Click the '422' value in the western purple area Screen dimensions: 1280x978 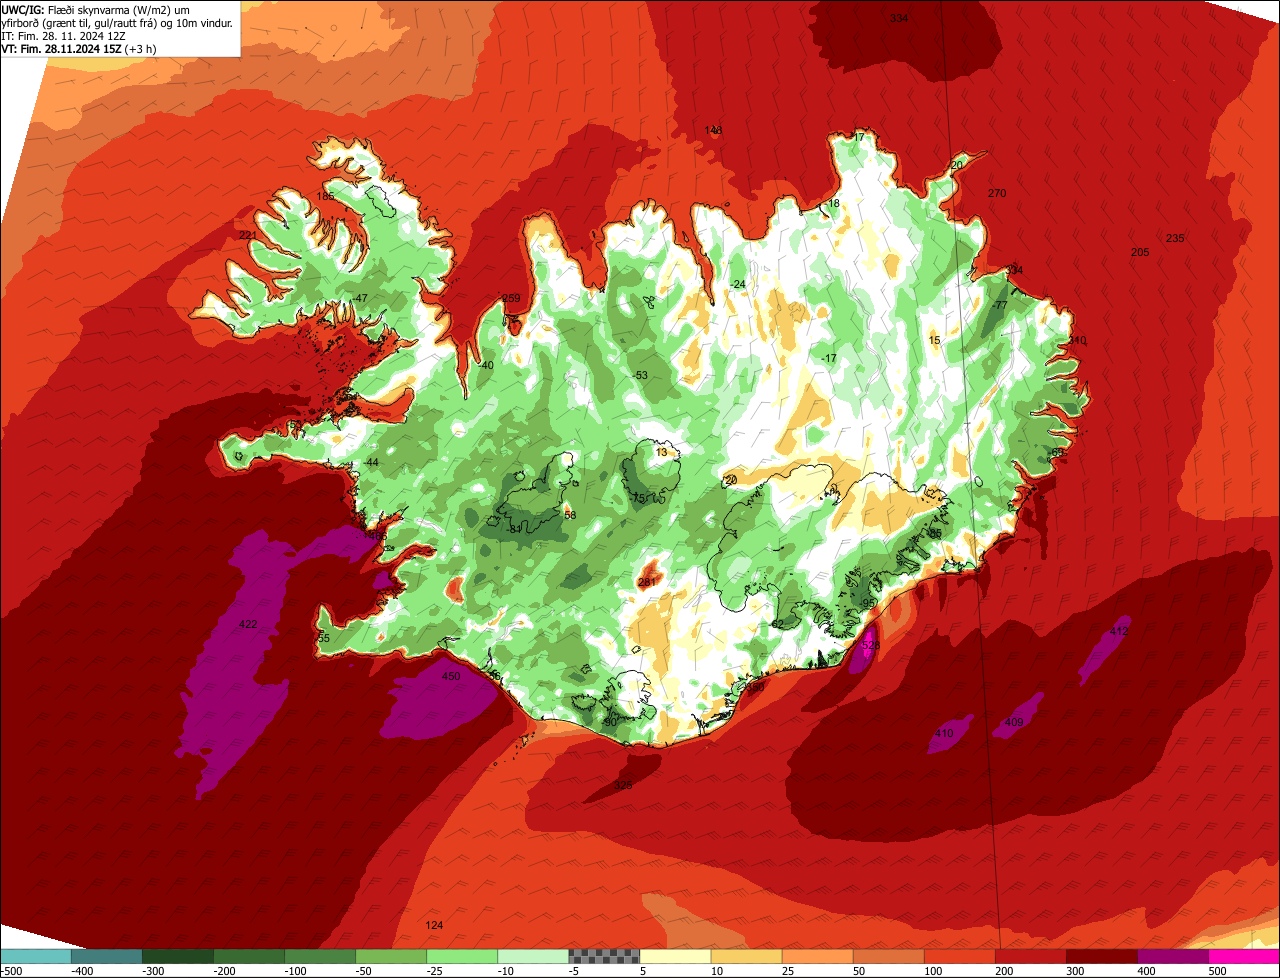coord(248,624)
